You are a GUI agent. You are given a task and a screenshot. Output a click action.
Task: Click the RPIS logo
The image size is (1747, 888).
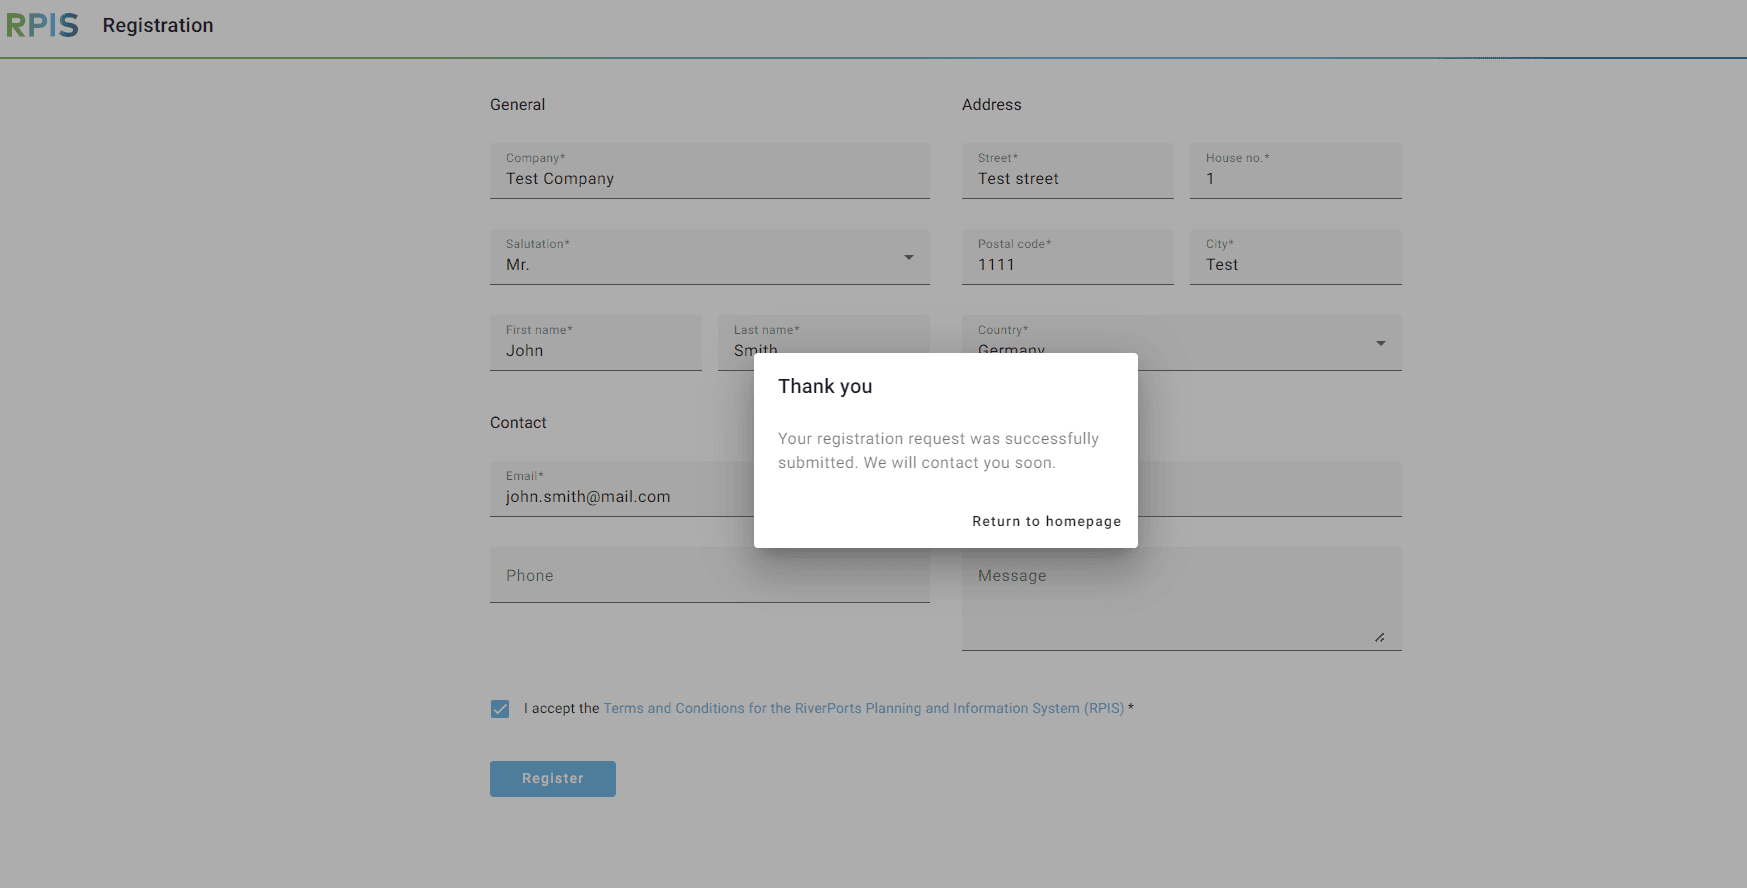point(42,25)
